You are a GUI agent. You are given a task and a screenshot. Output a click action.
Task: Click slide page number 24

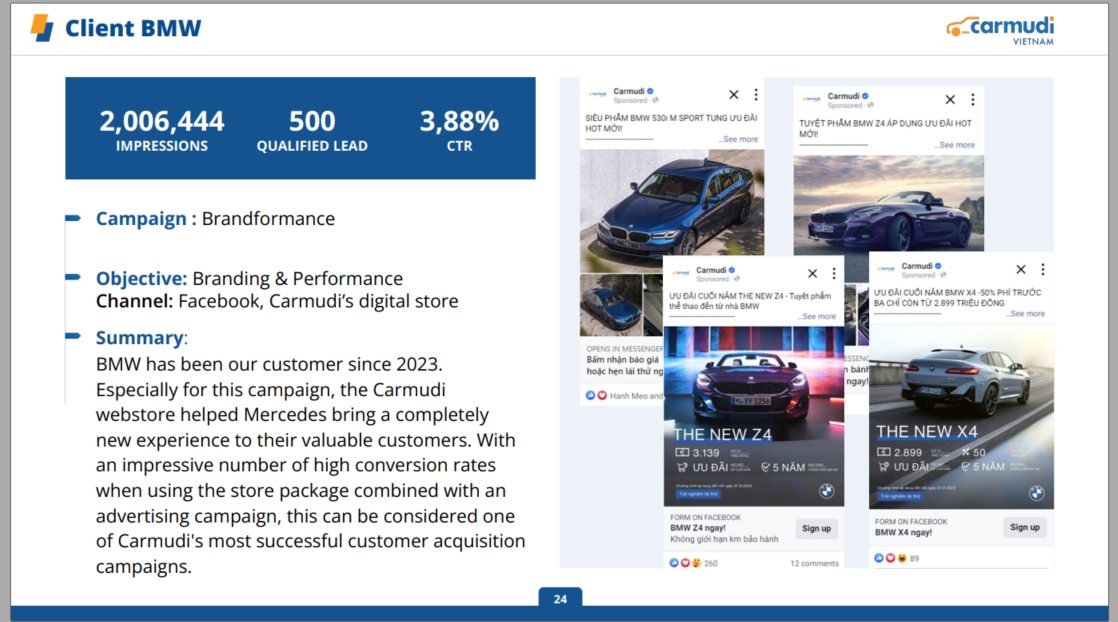point(560,599)
